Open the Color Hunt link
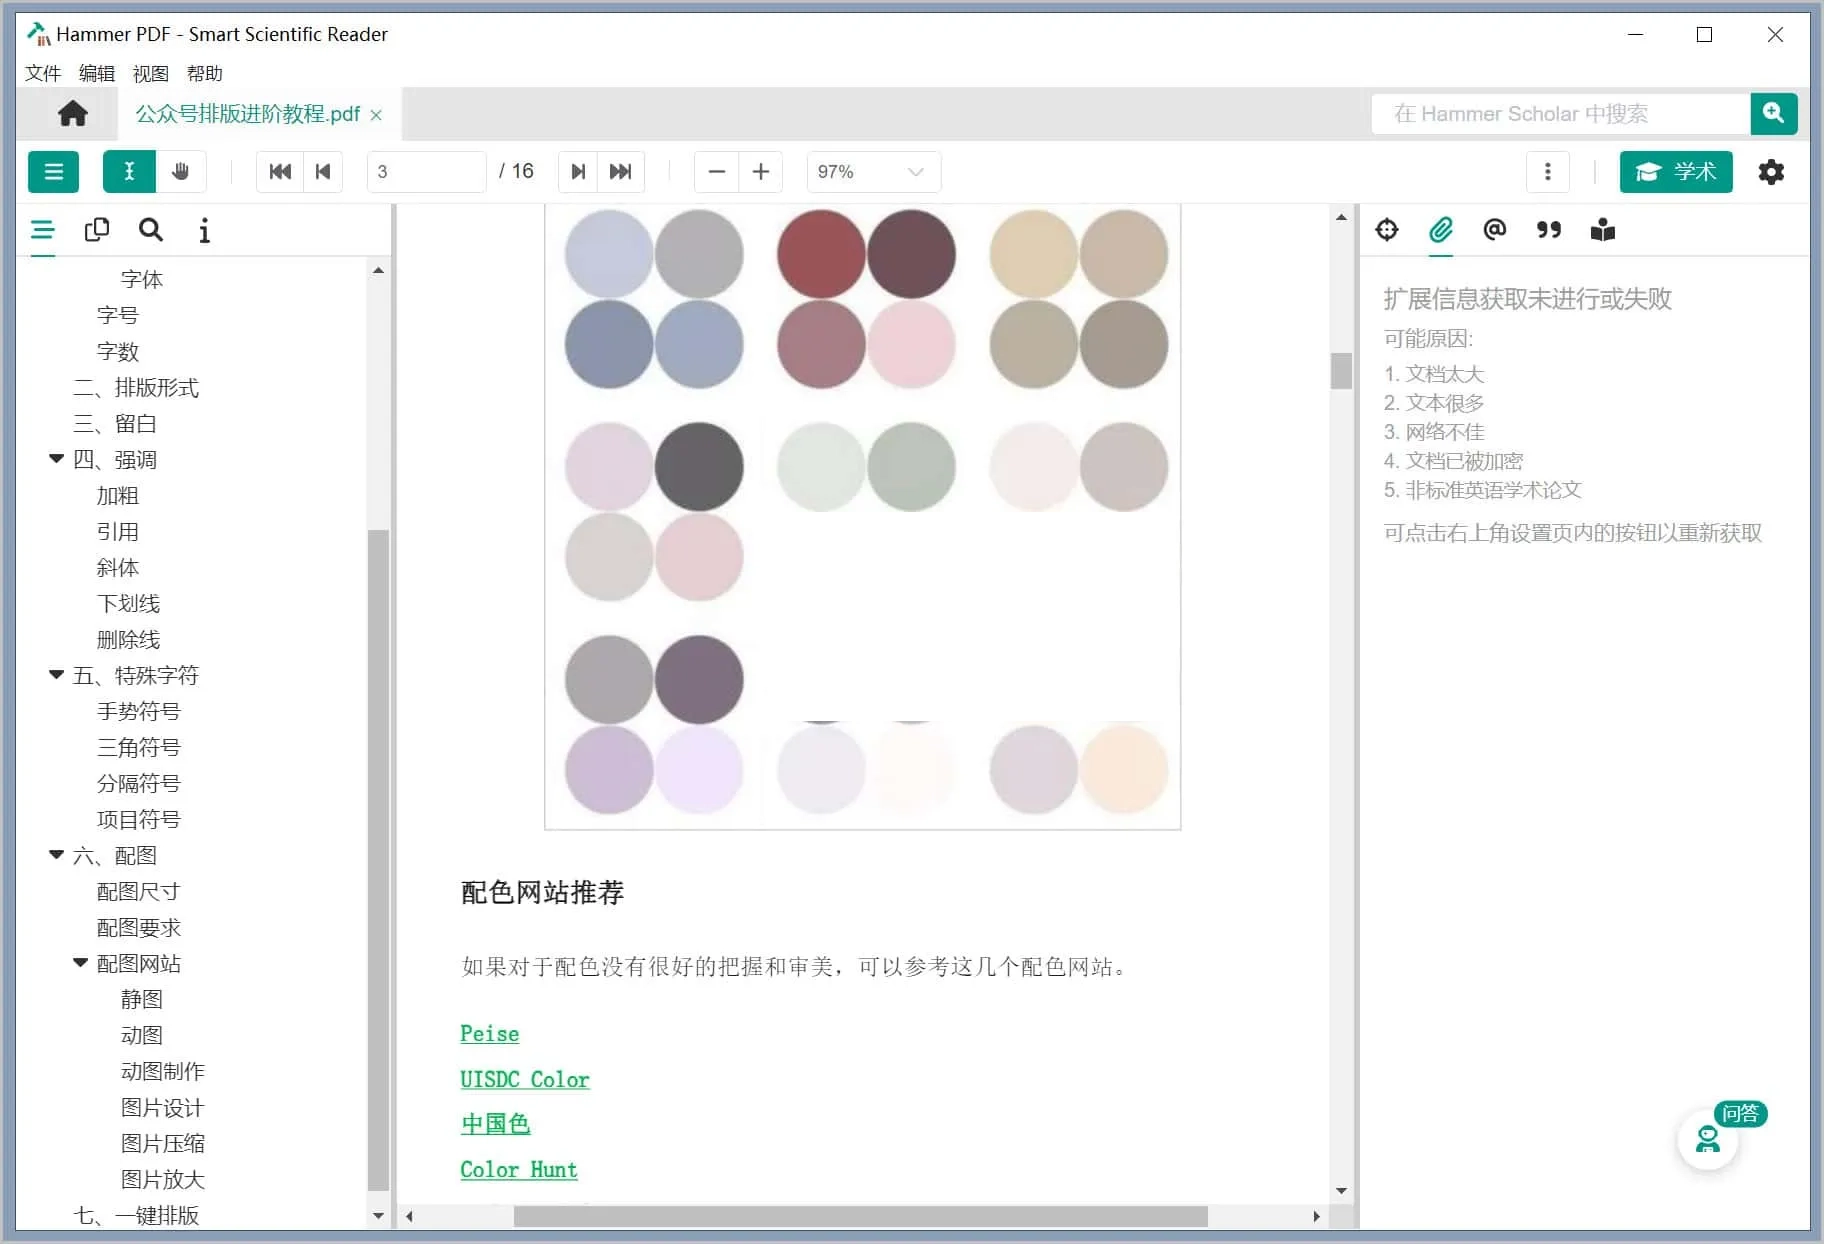The image size is (1824, 1244). click(518, 1170)
